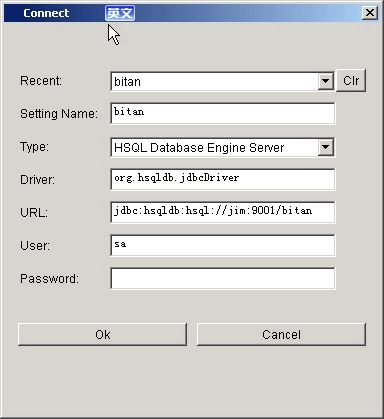Image resolution: width=384 pixels, height=419 pixels.
Task: Close the Connect dialog window
Action: coord(370,13)
